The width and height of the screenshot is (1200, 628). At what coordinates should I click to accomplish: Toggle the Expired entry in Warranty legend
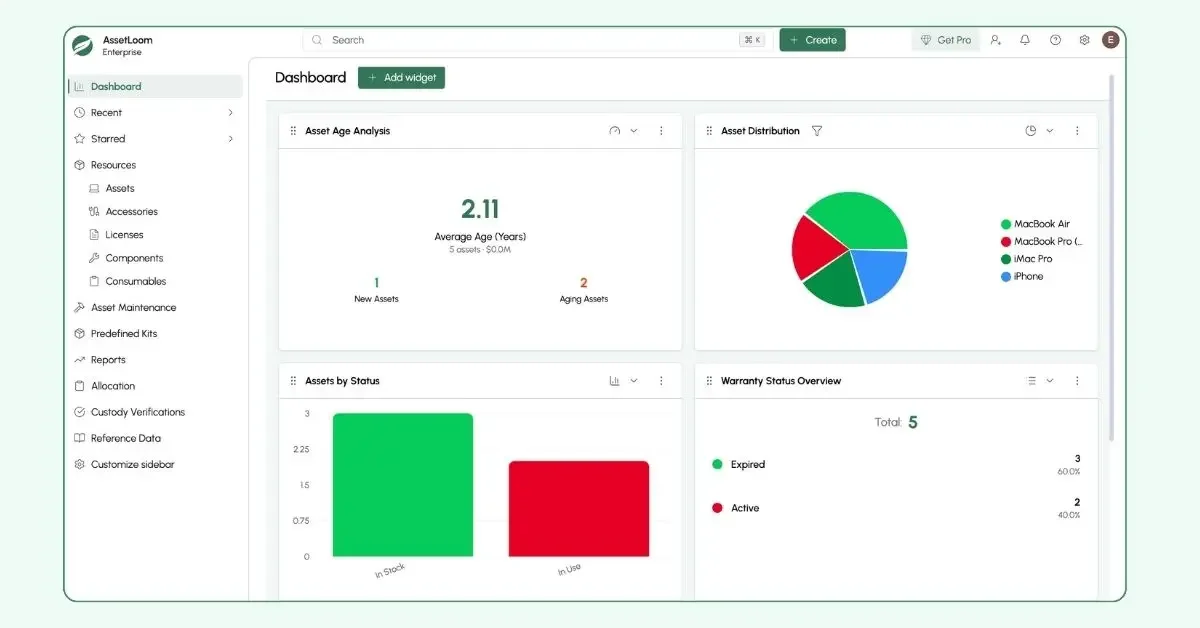(748, 464)
